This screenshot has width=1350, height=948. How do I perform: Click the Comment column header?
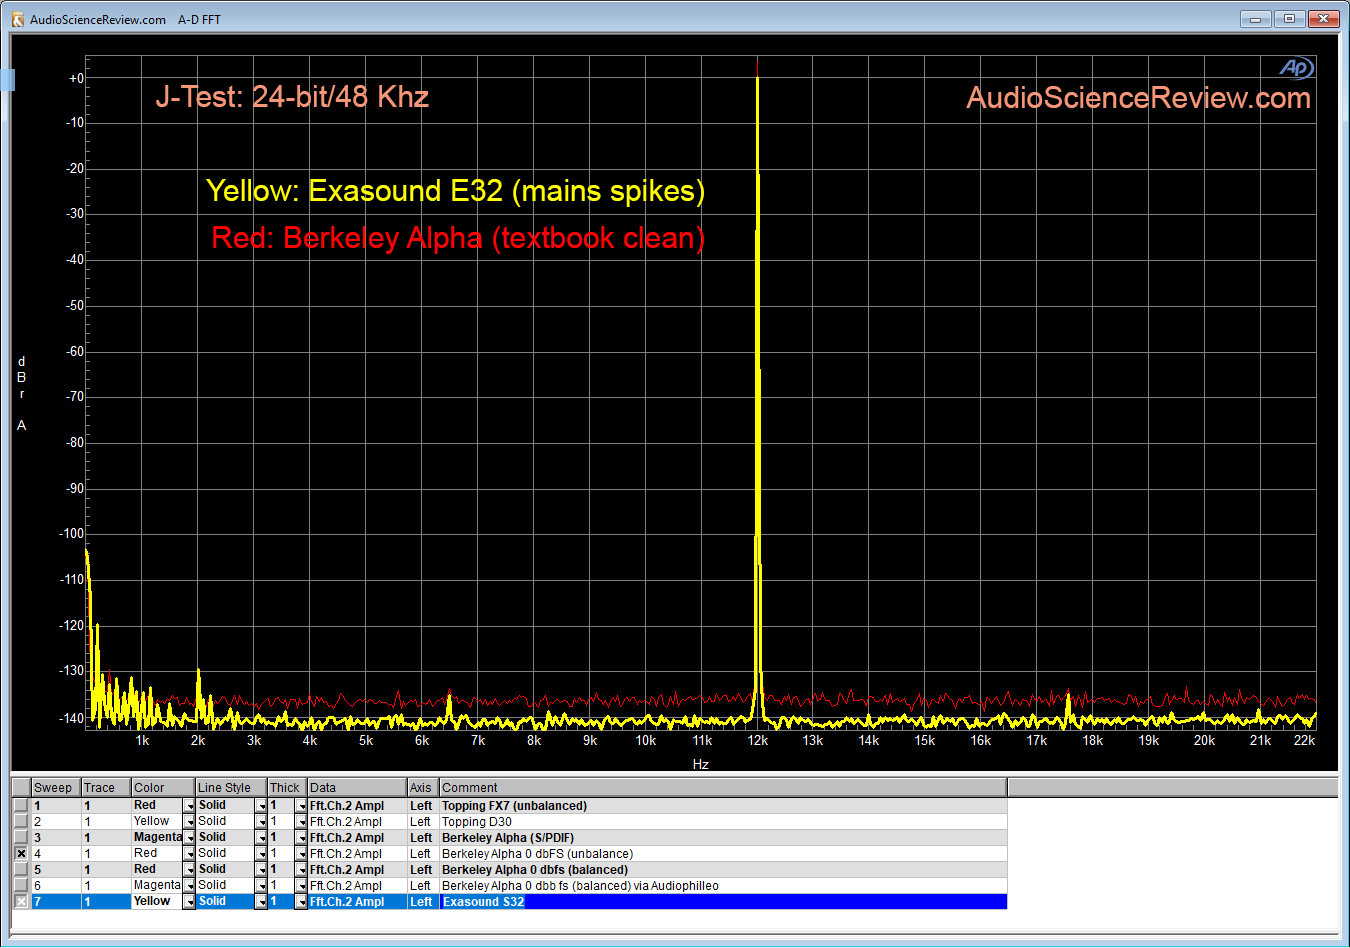(723, 788)
